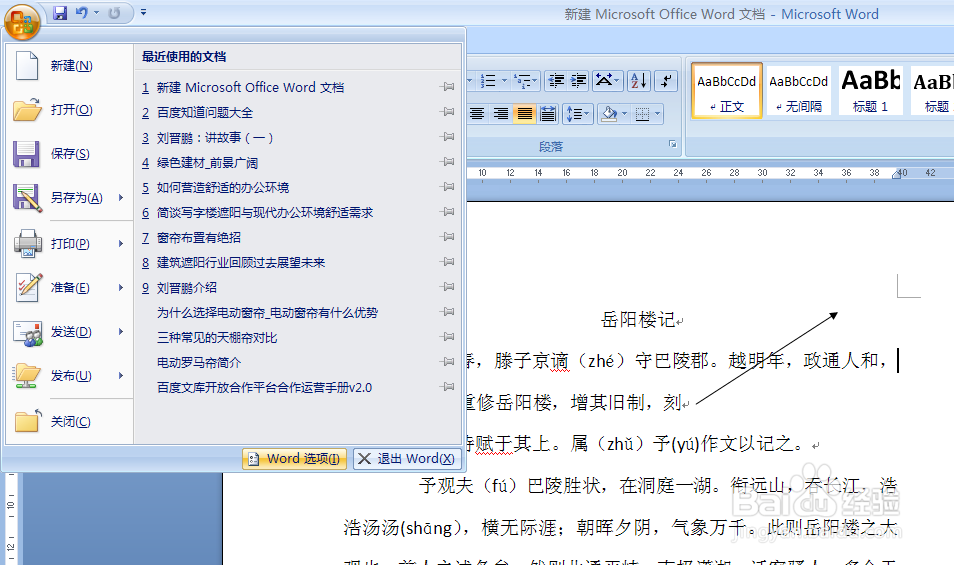Click the Word 选项 button
954x565 pixels.
click(x=294, y=459)
